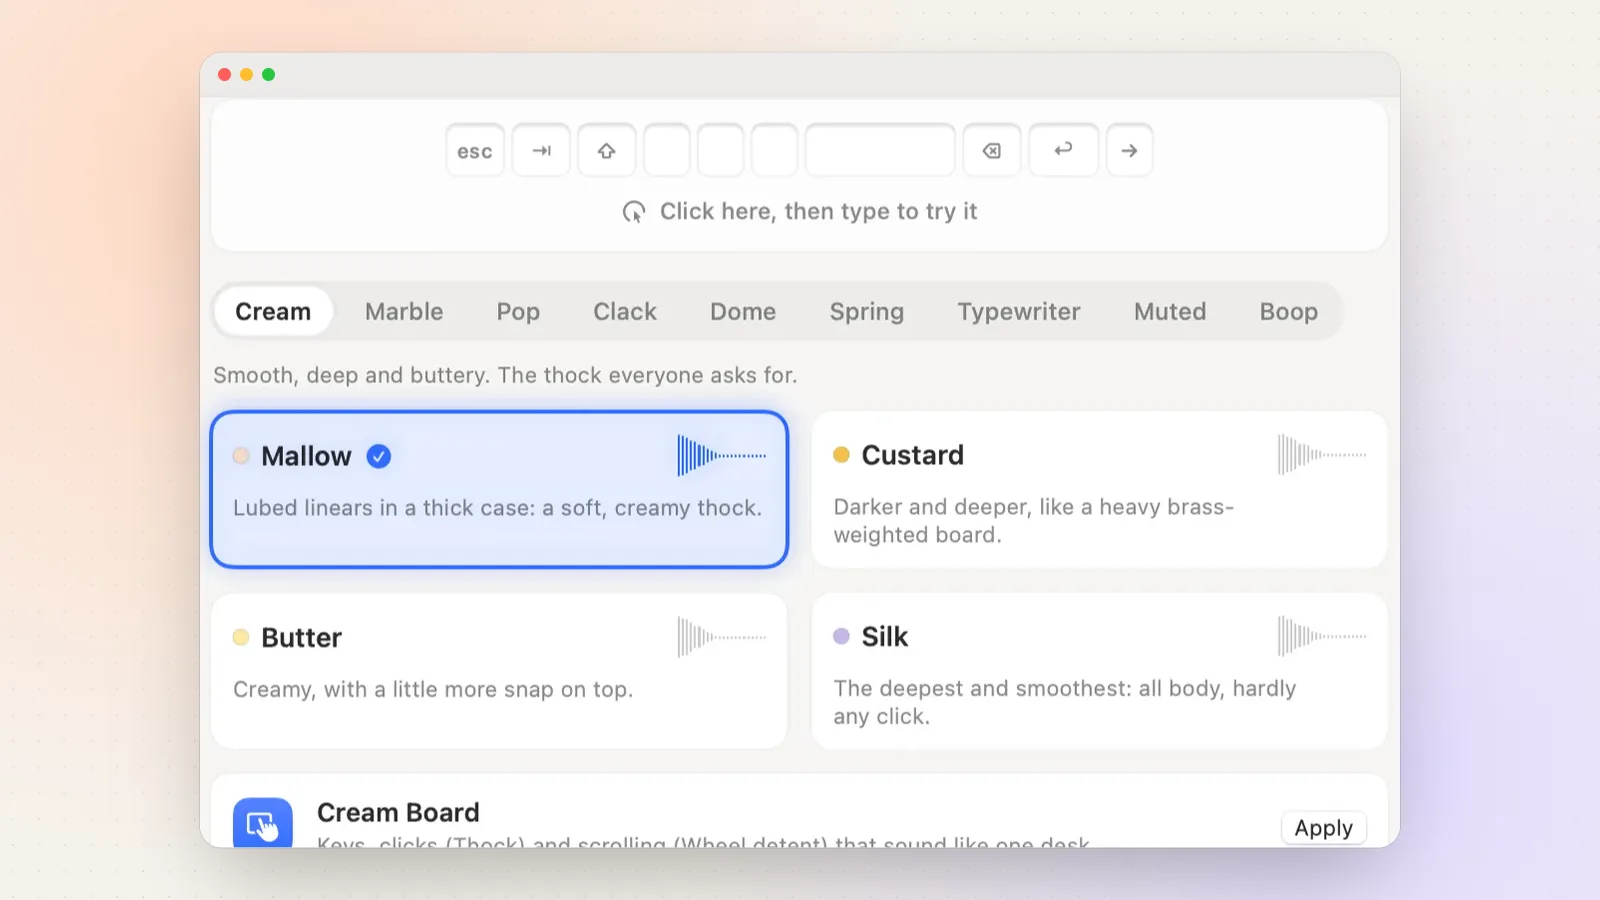This screenshot has height=900, width=1600.
Task: Switch to the Pop tab
Action: pyautogui.click(x=518, y=312)
